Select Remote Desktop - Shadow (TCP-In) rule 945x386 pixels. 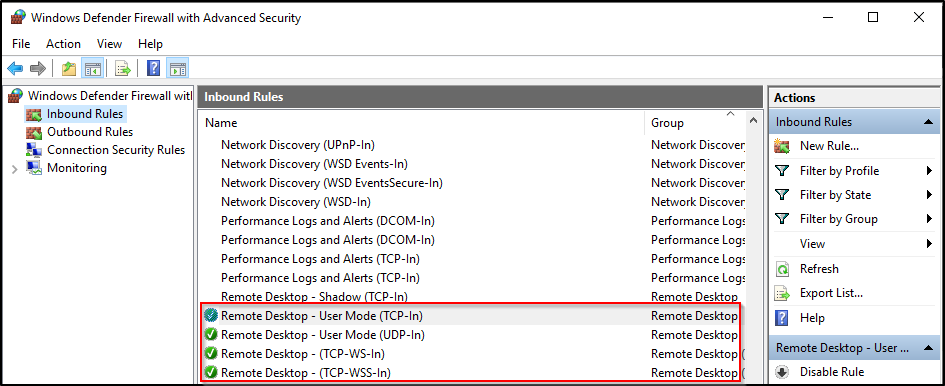[314, 297]
